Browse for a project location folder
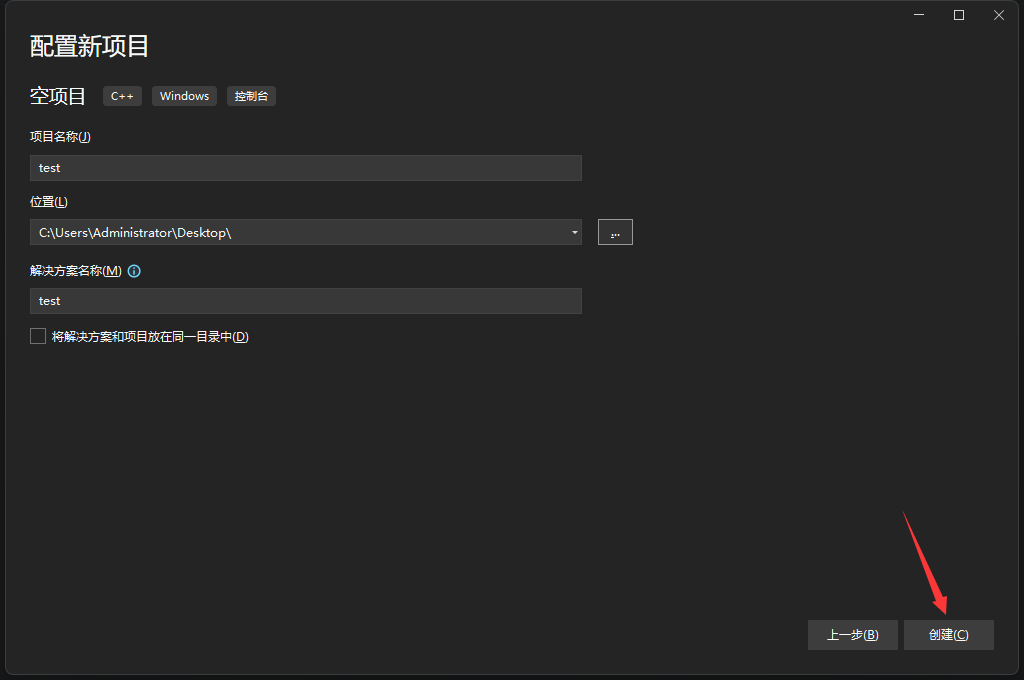The image size is (1024, 680). coord(615,233)
